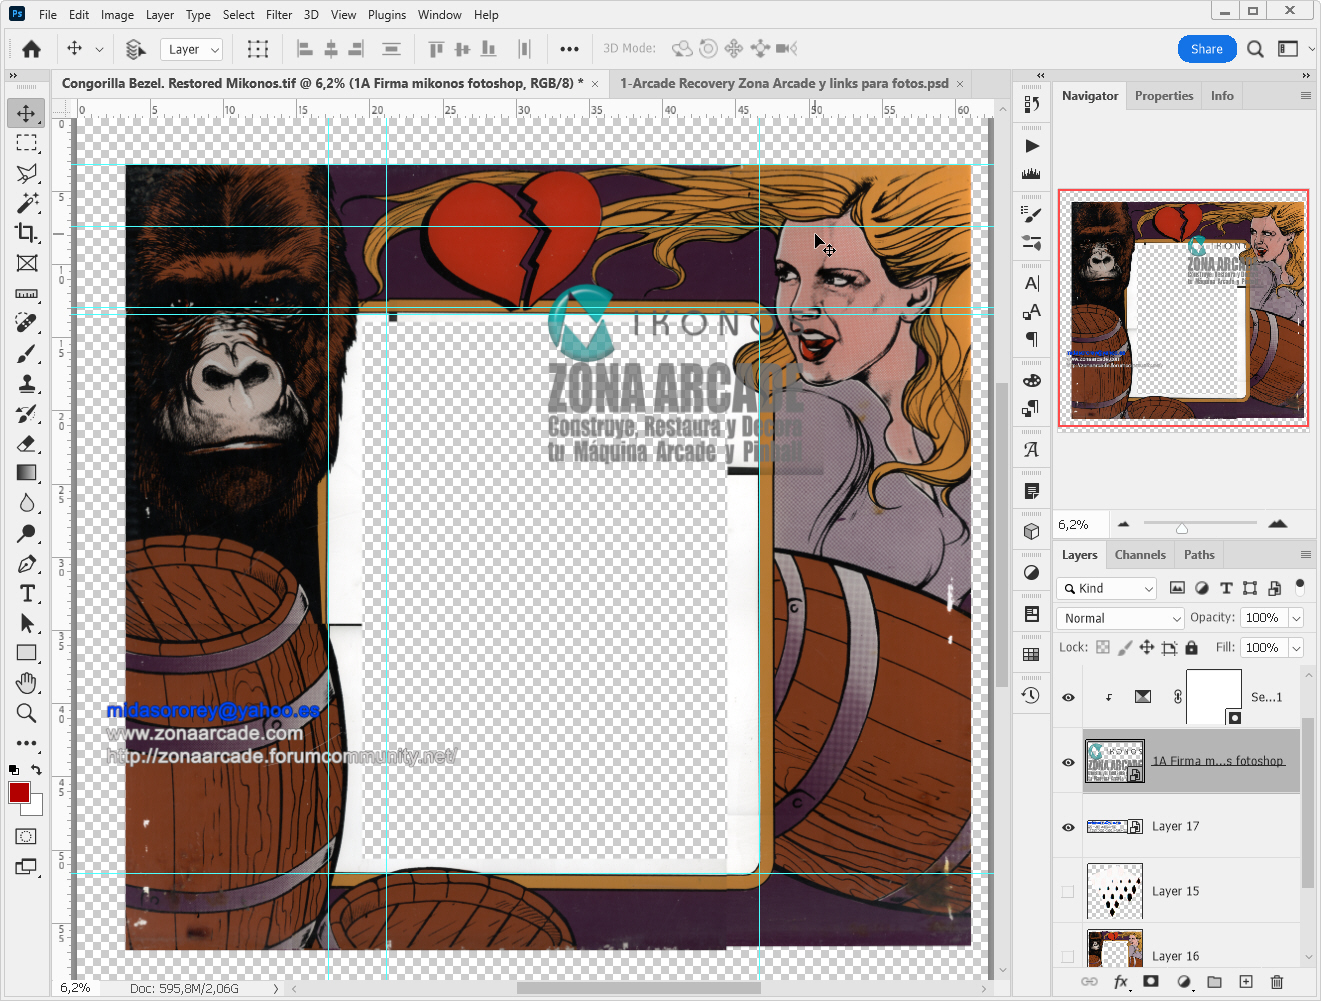
Task: Click the Navigator preview thumbnail
Action: pos(1183,308)
